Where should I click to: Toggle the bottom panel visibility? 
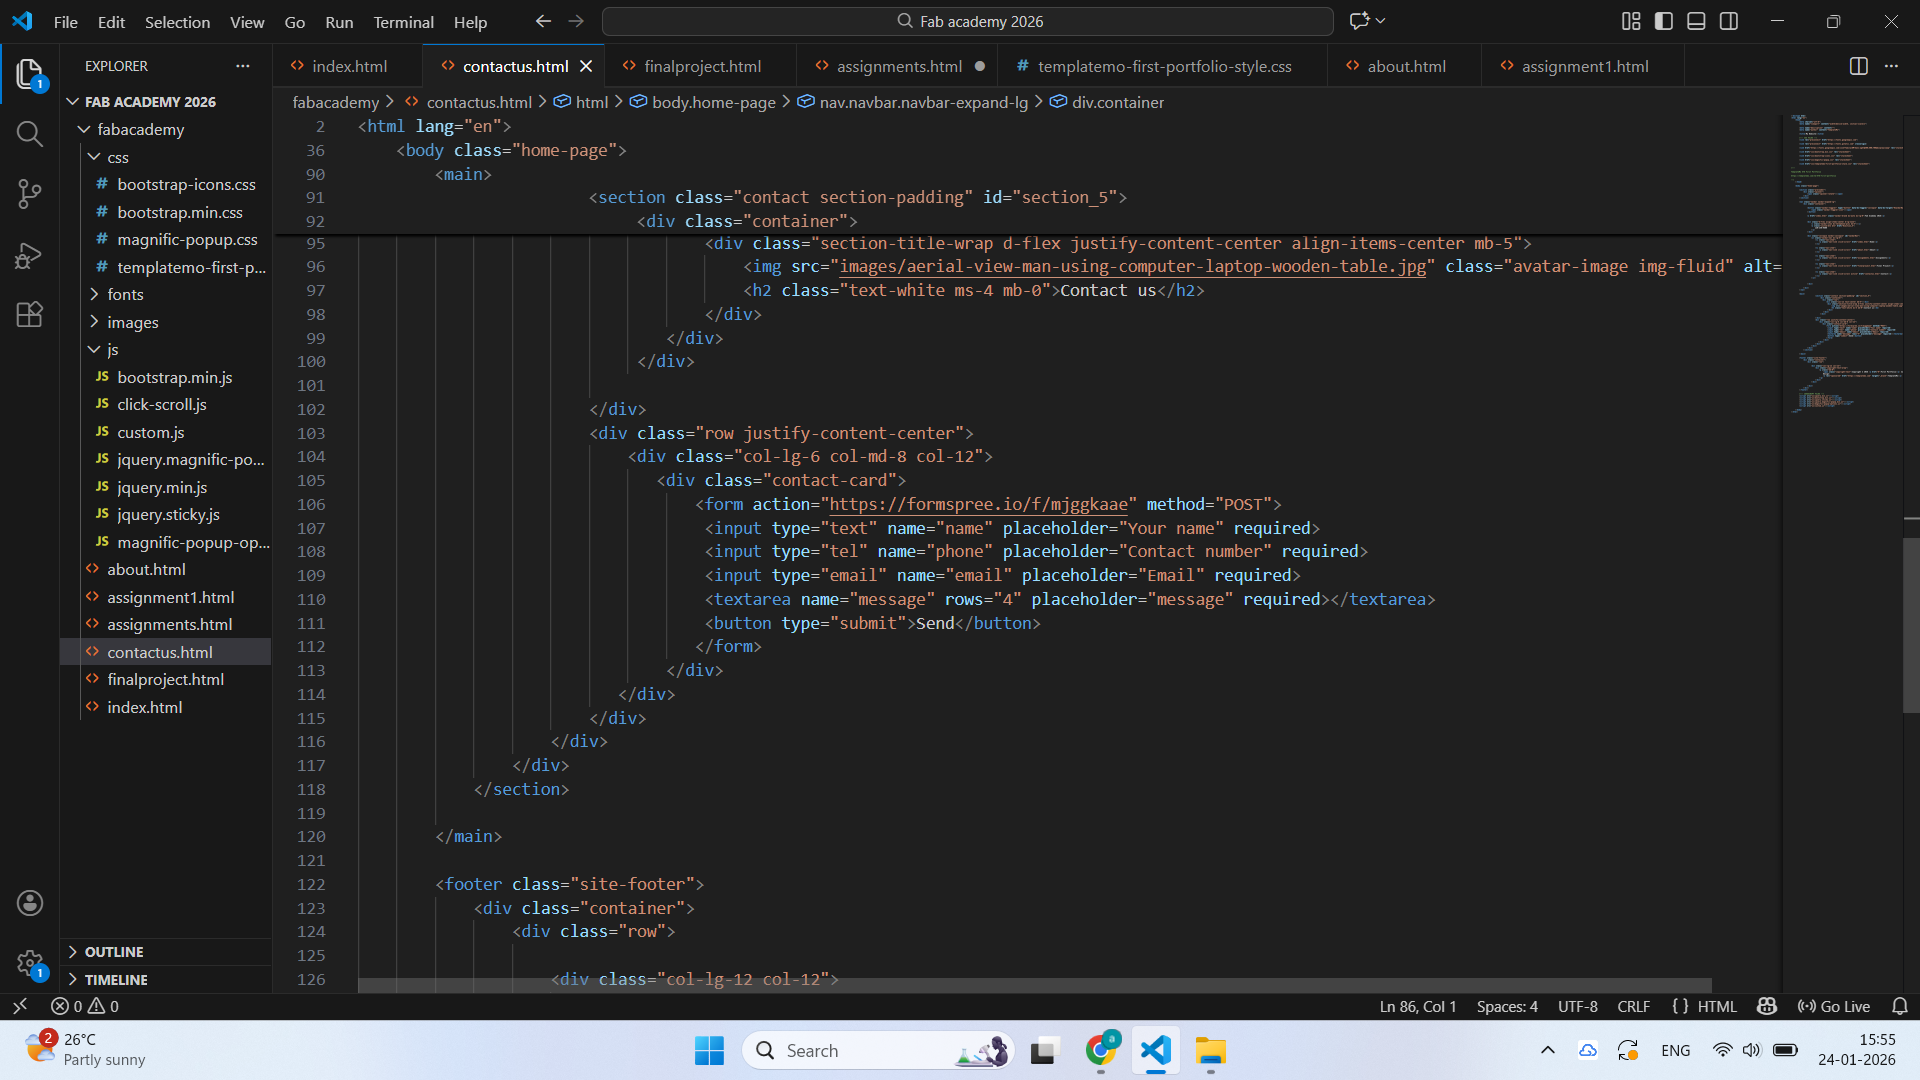[x=1696, y=21]
